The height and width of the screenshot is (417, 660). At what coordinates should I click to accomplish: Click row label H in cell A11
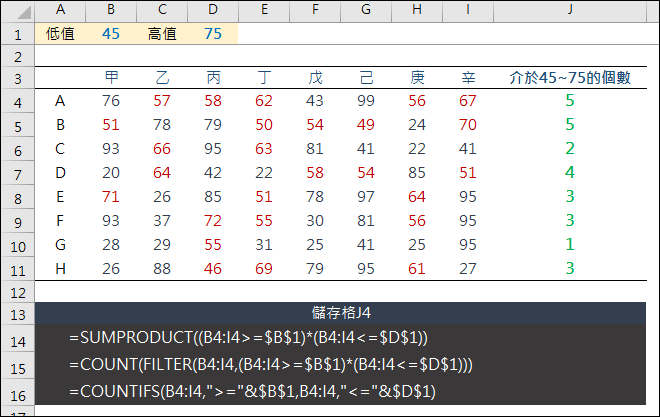point(60,268)
